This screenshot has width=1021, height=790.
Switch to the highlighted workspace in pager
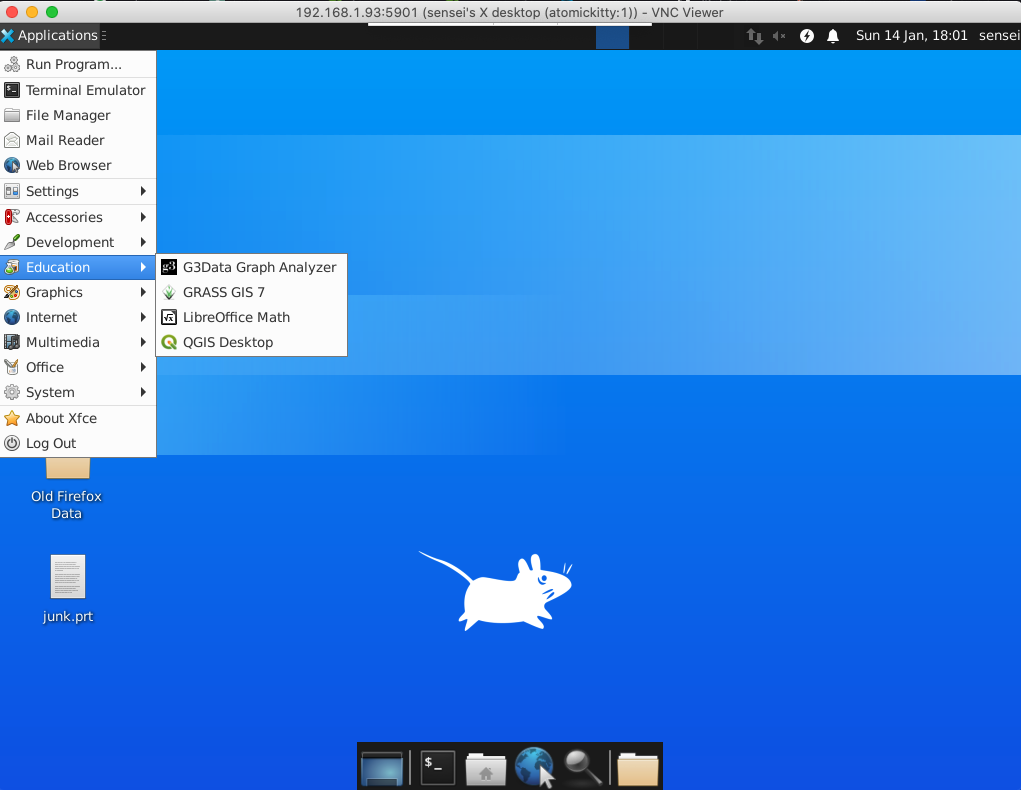pyautogui.click(x=612, y=37)
